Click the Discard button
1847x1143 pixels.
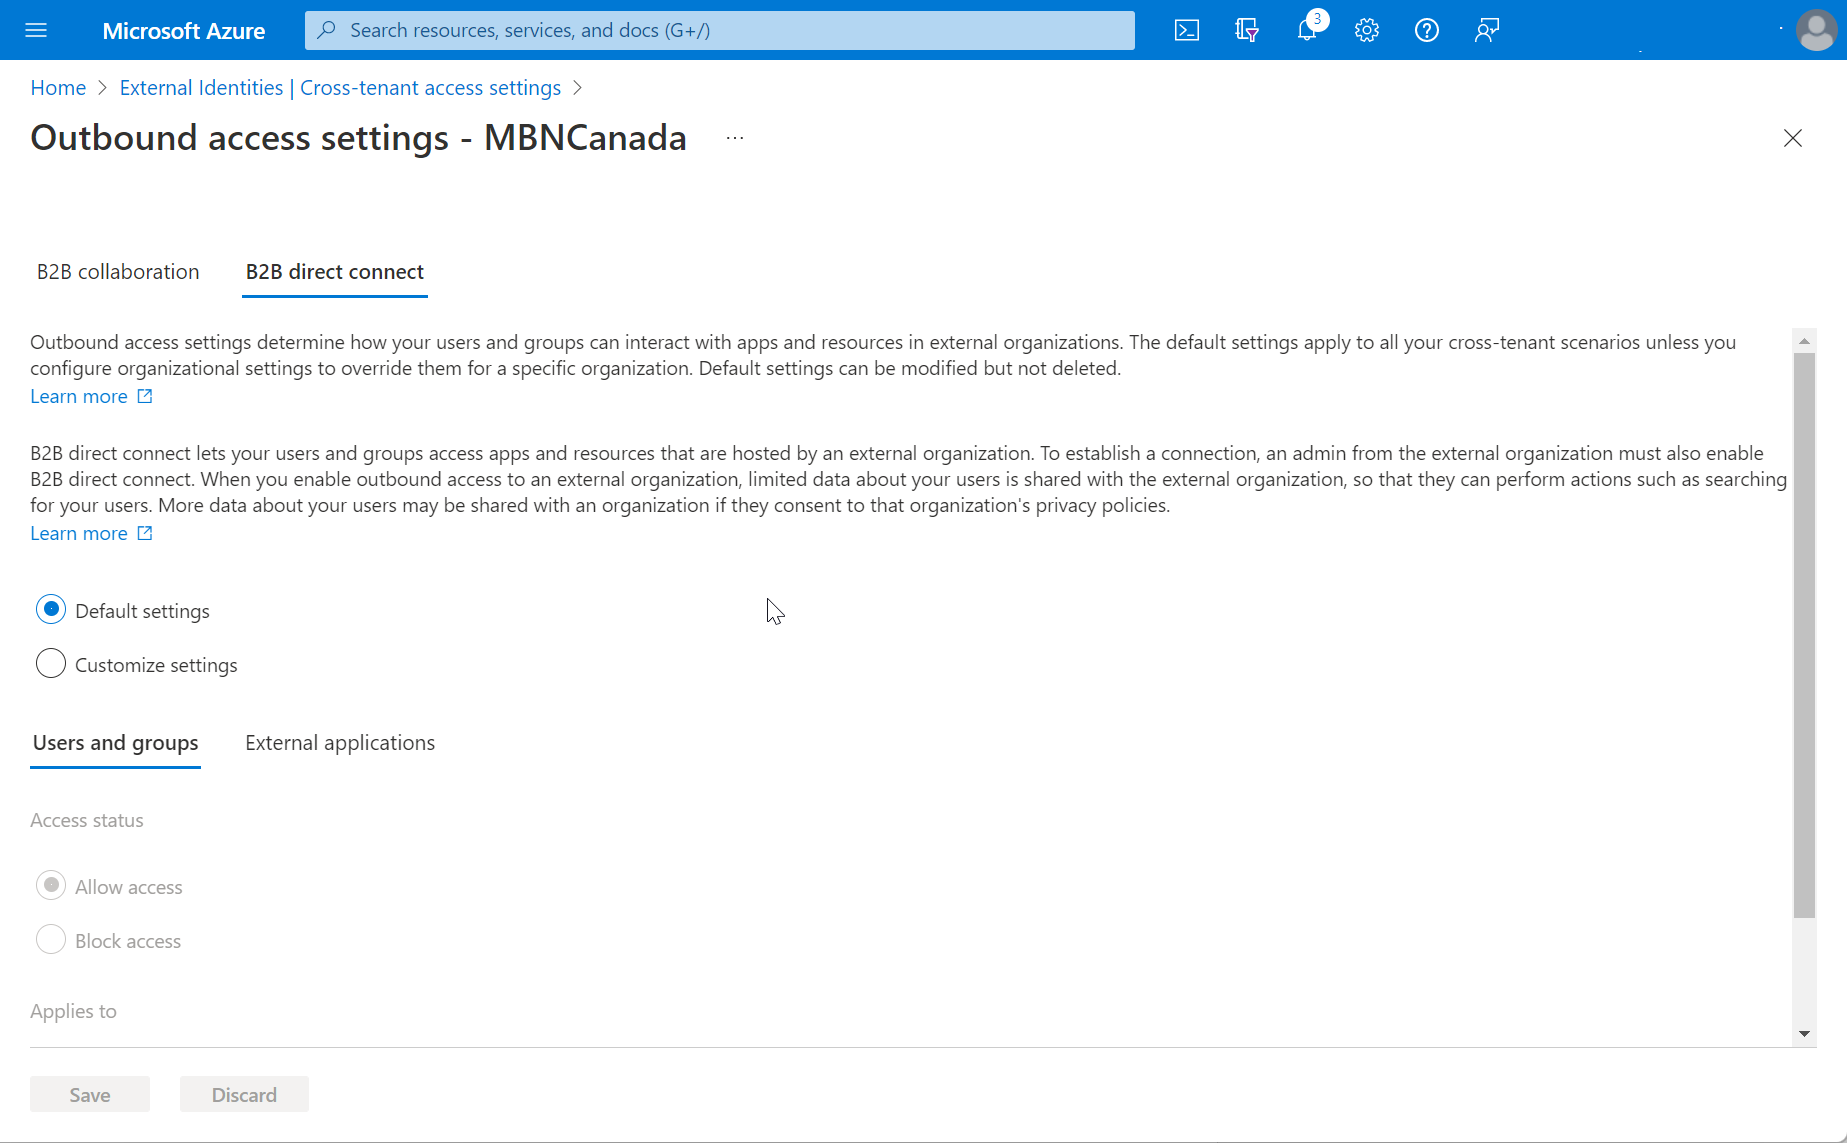(x=244, y=1094)
